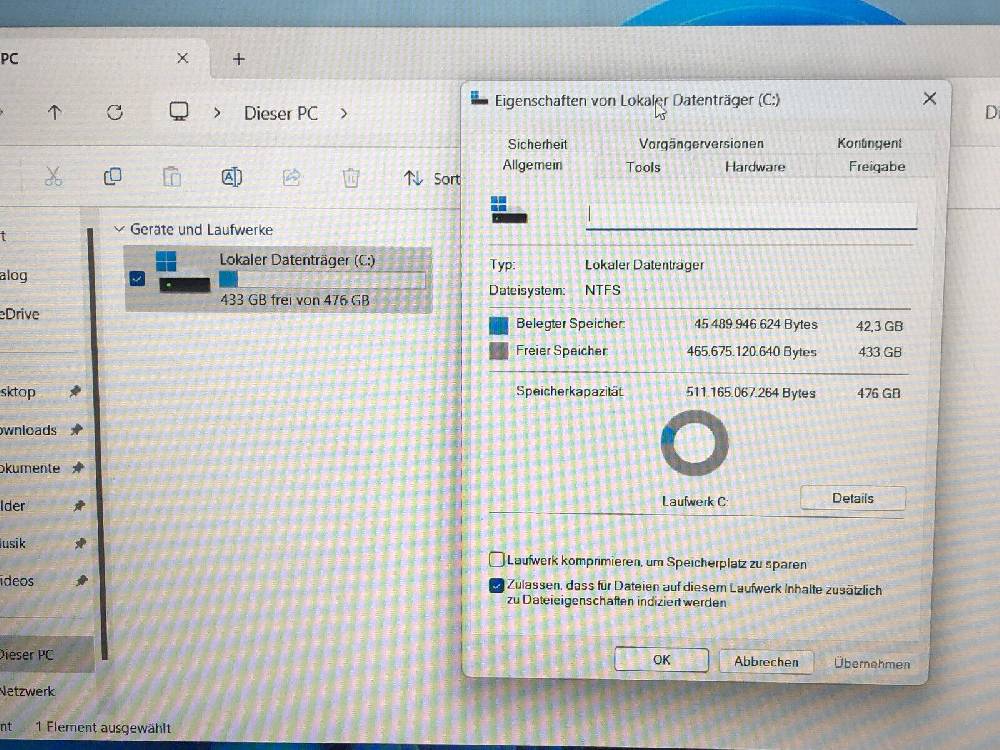Select Netzwerk in the sidebar
Screen dimensions: 1000x750
27,691
